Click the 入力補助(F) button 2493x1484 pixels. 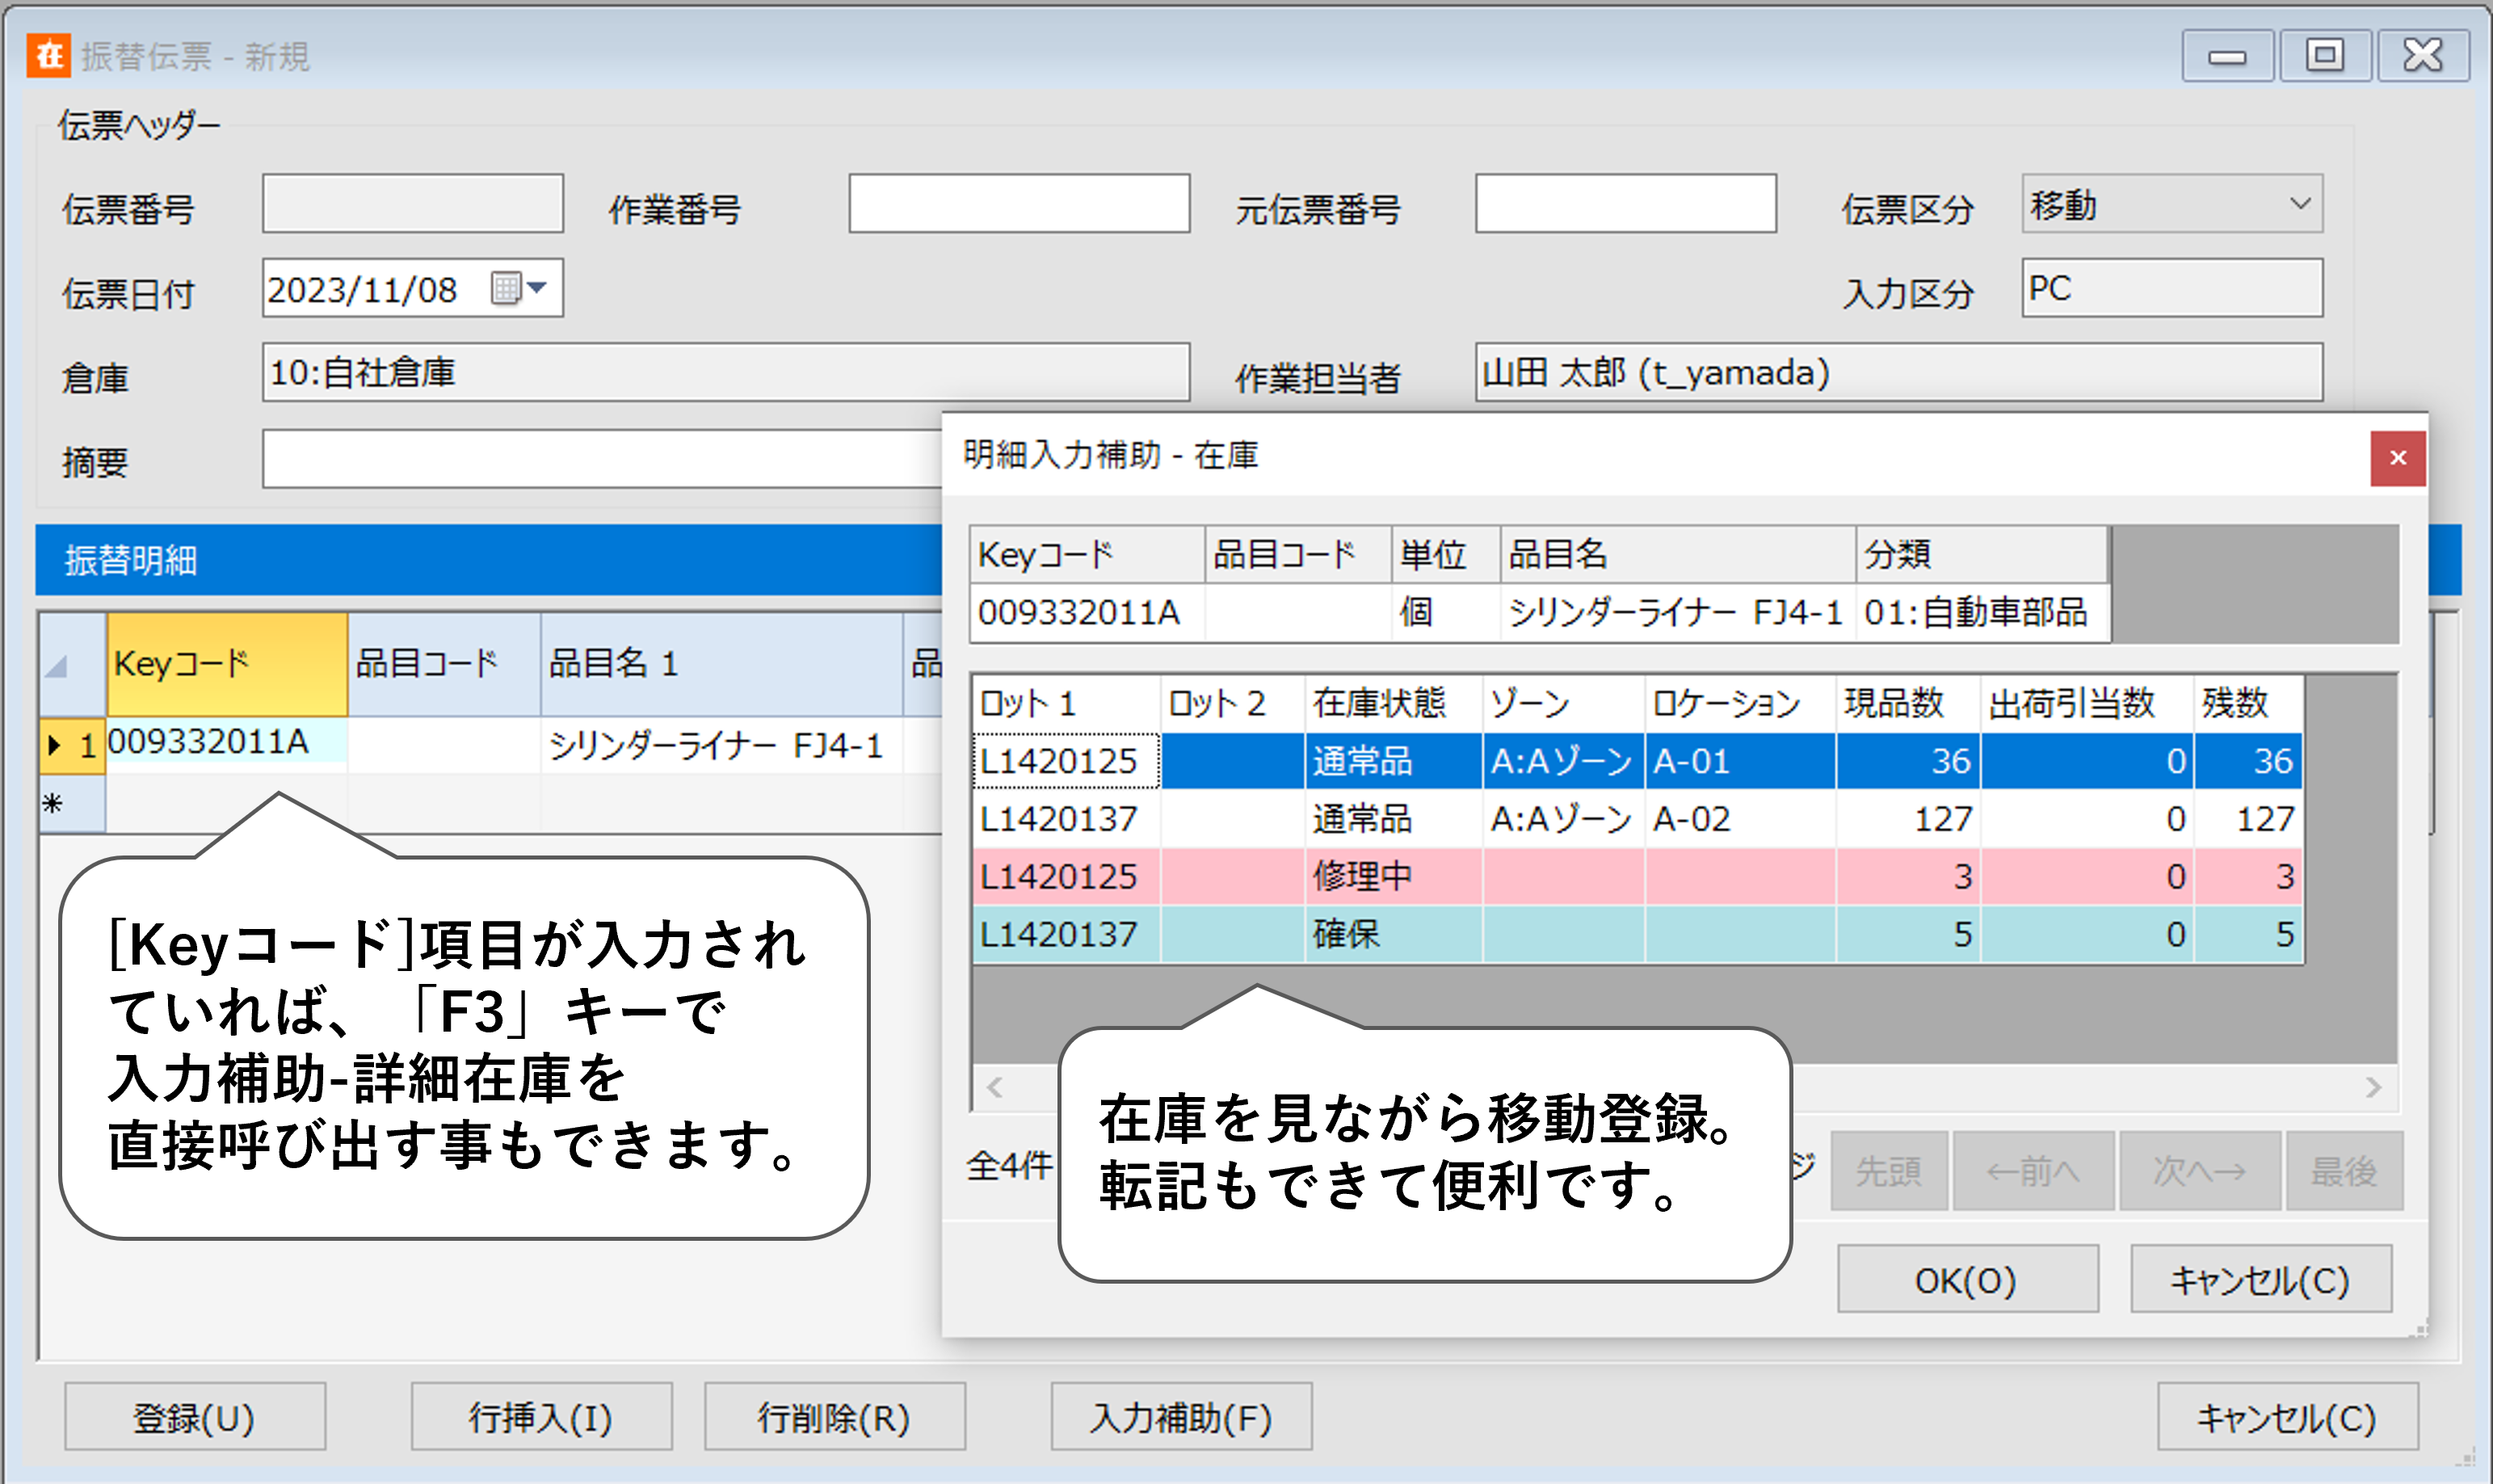[x=1181, y=1416]
